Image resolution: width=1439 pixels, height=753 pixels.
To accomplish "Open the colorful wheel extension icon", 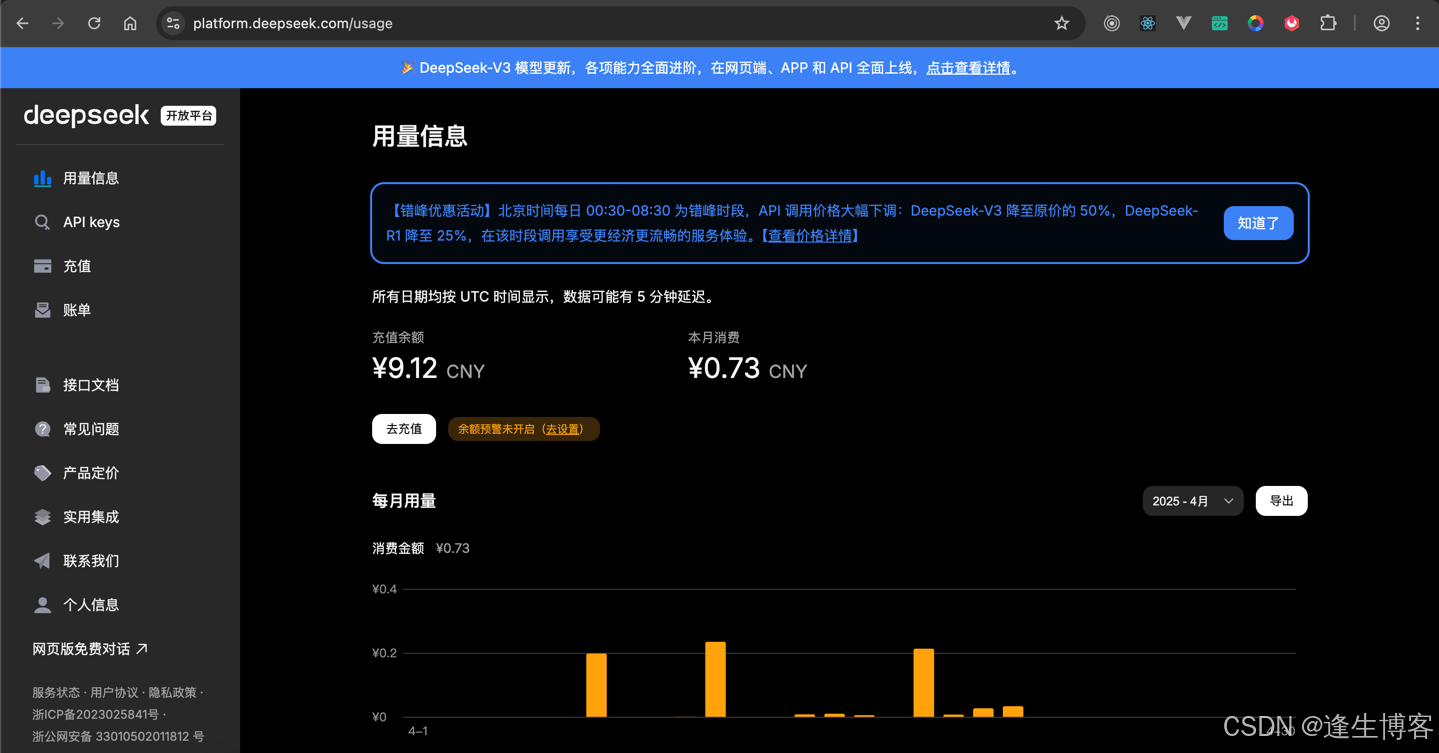I will coord(1255,23).
